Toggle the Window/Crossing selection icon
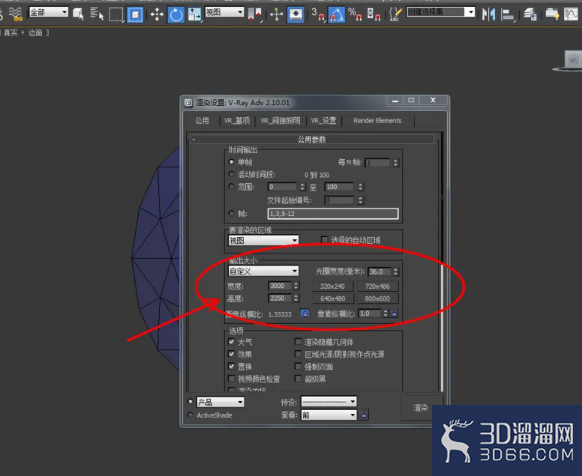 point(135,15)
